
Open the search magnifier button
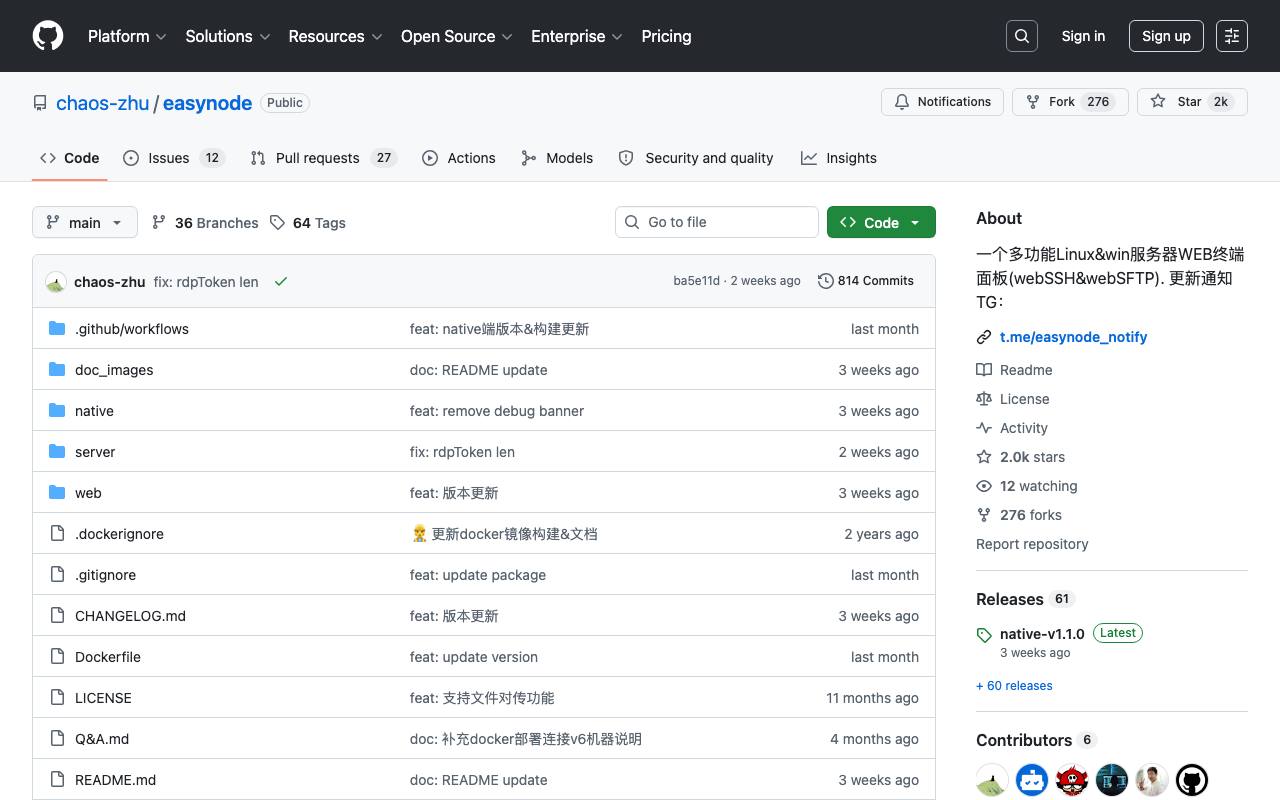1022,36
